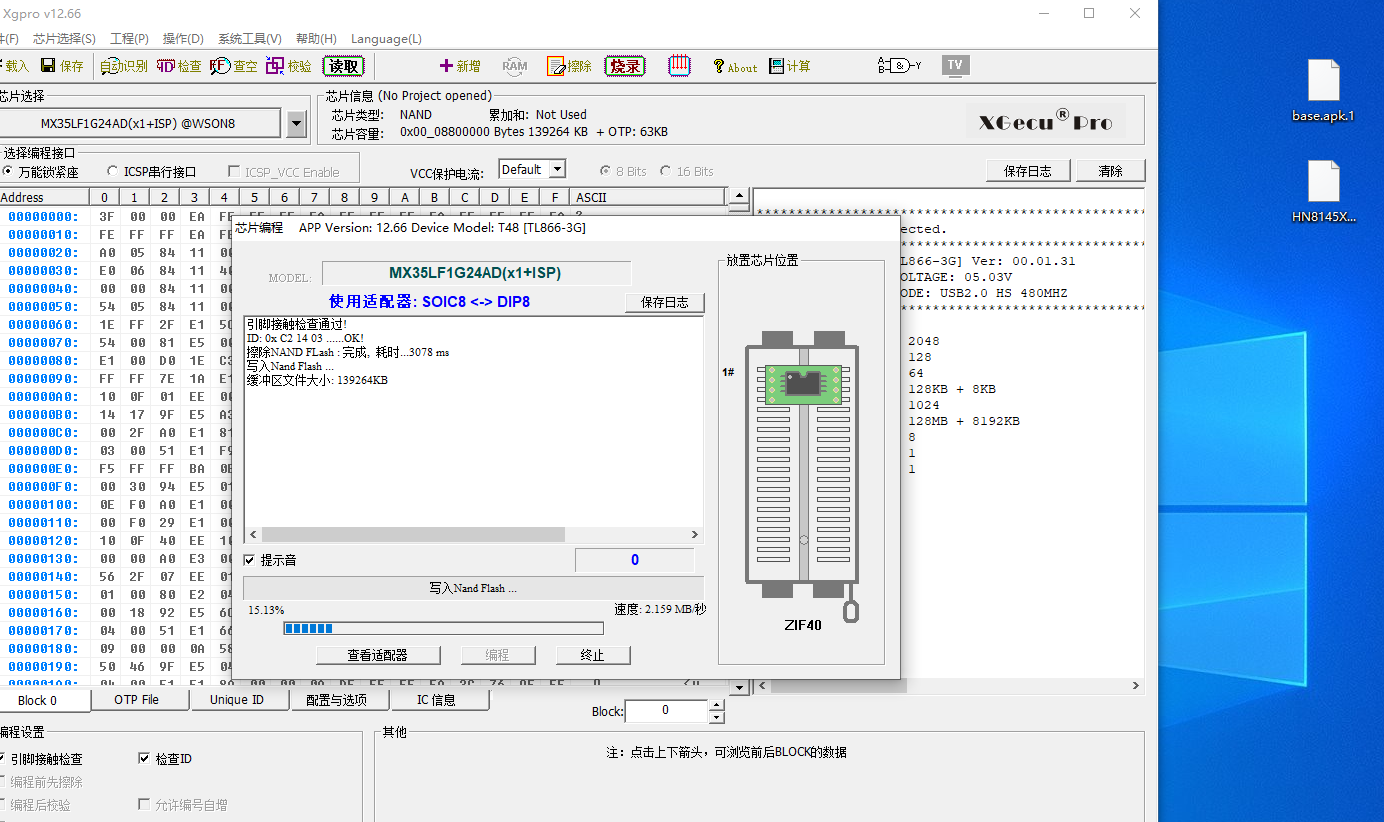
Task: Click the NAND write progress bar
Action: 443,628
